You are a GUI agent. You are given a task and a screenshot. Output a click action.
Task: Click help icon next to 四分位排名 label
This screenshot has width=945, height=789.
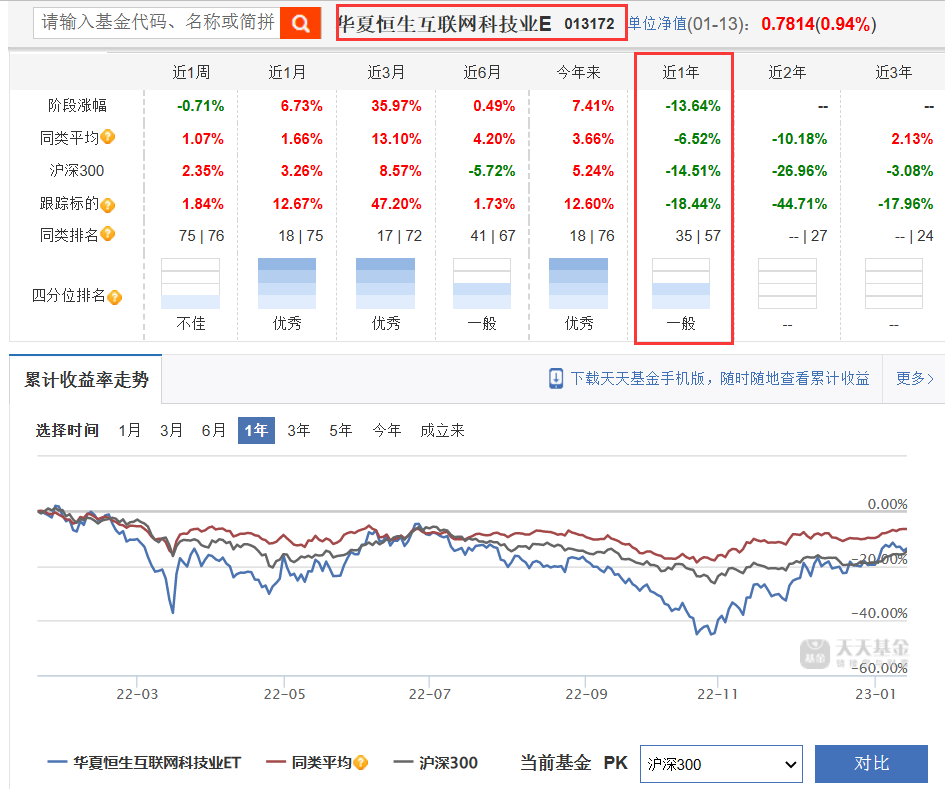[x=115, y=297]
